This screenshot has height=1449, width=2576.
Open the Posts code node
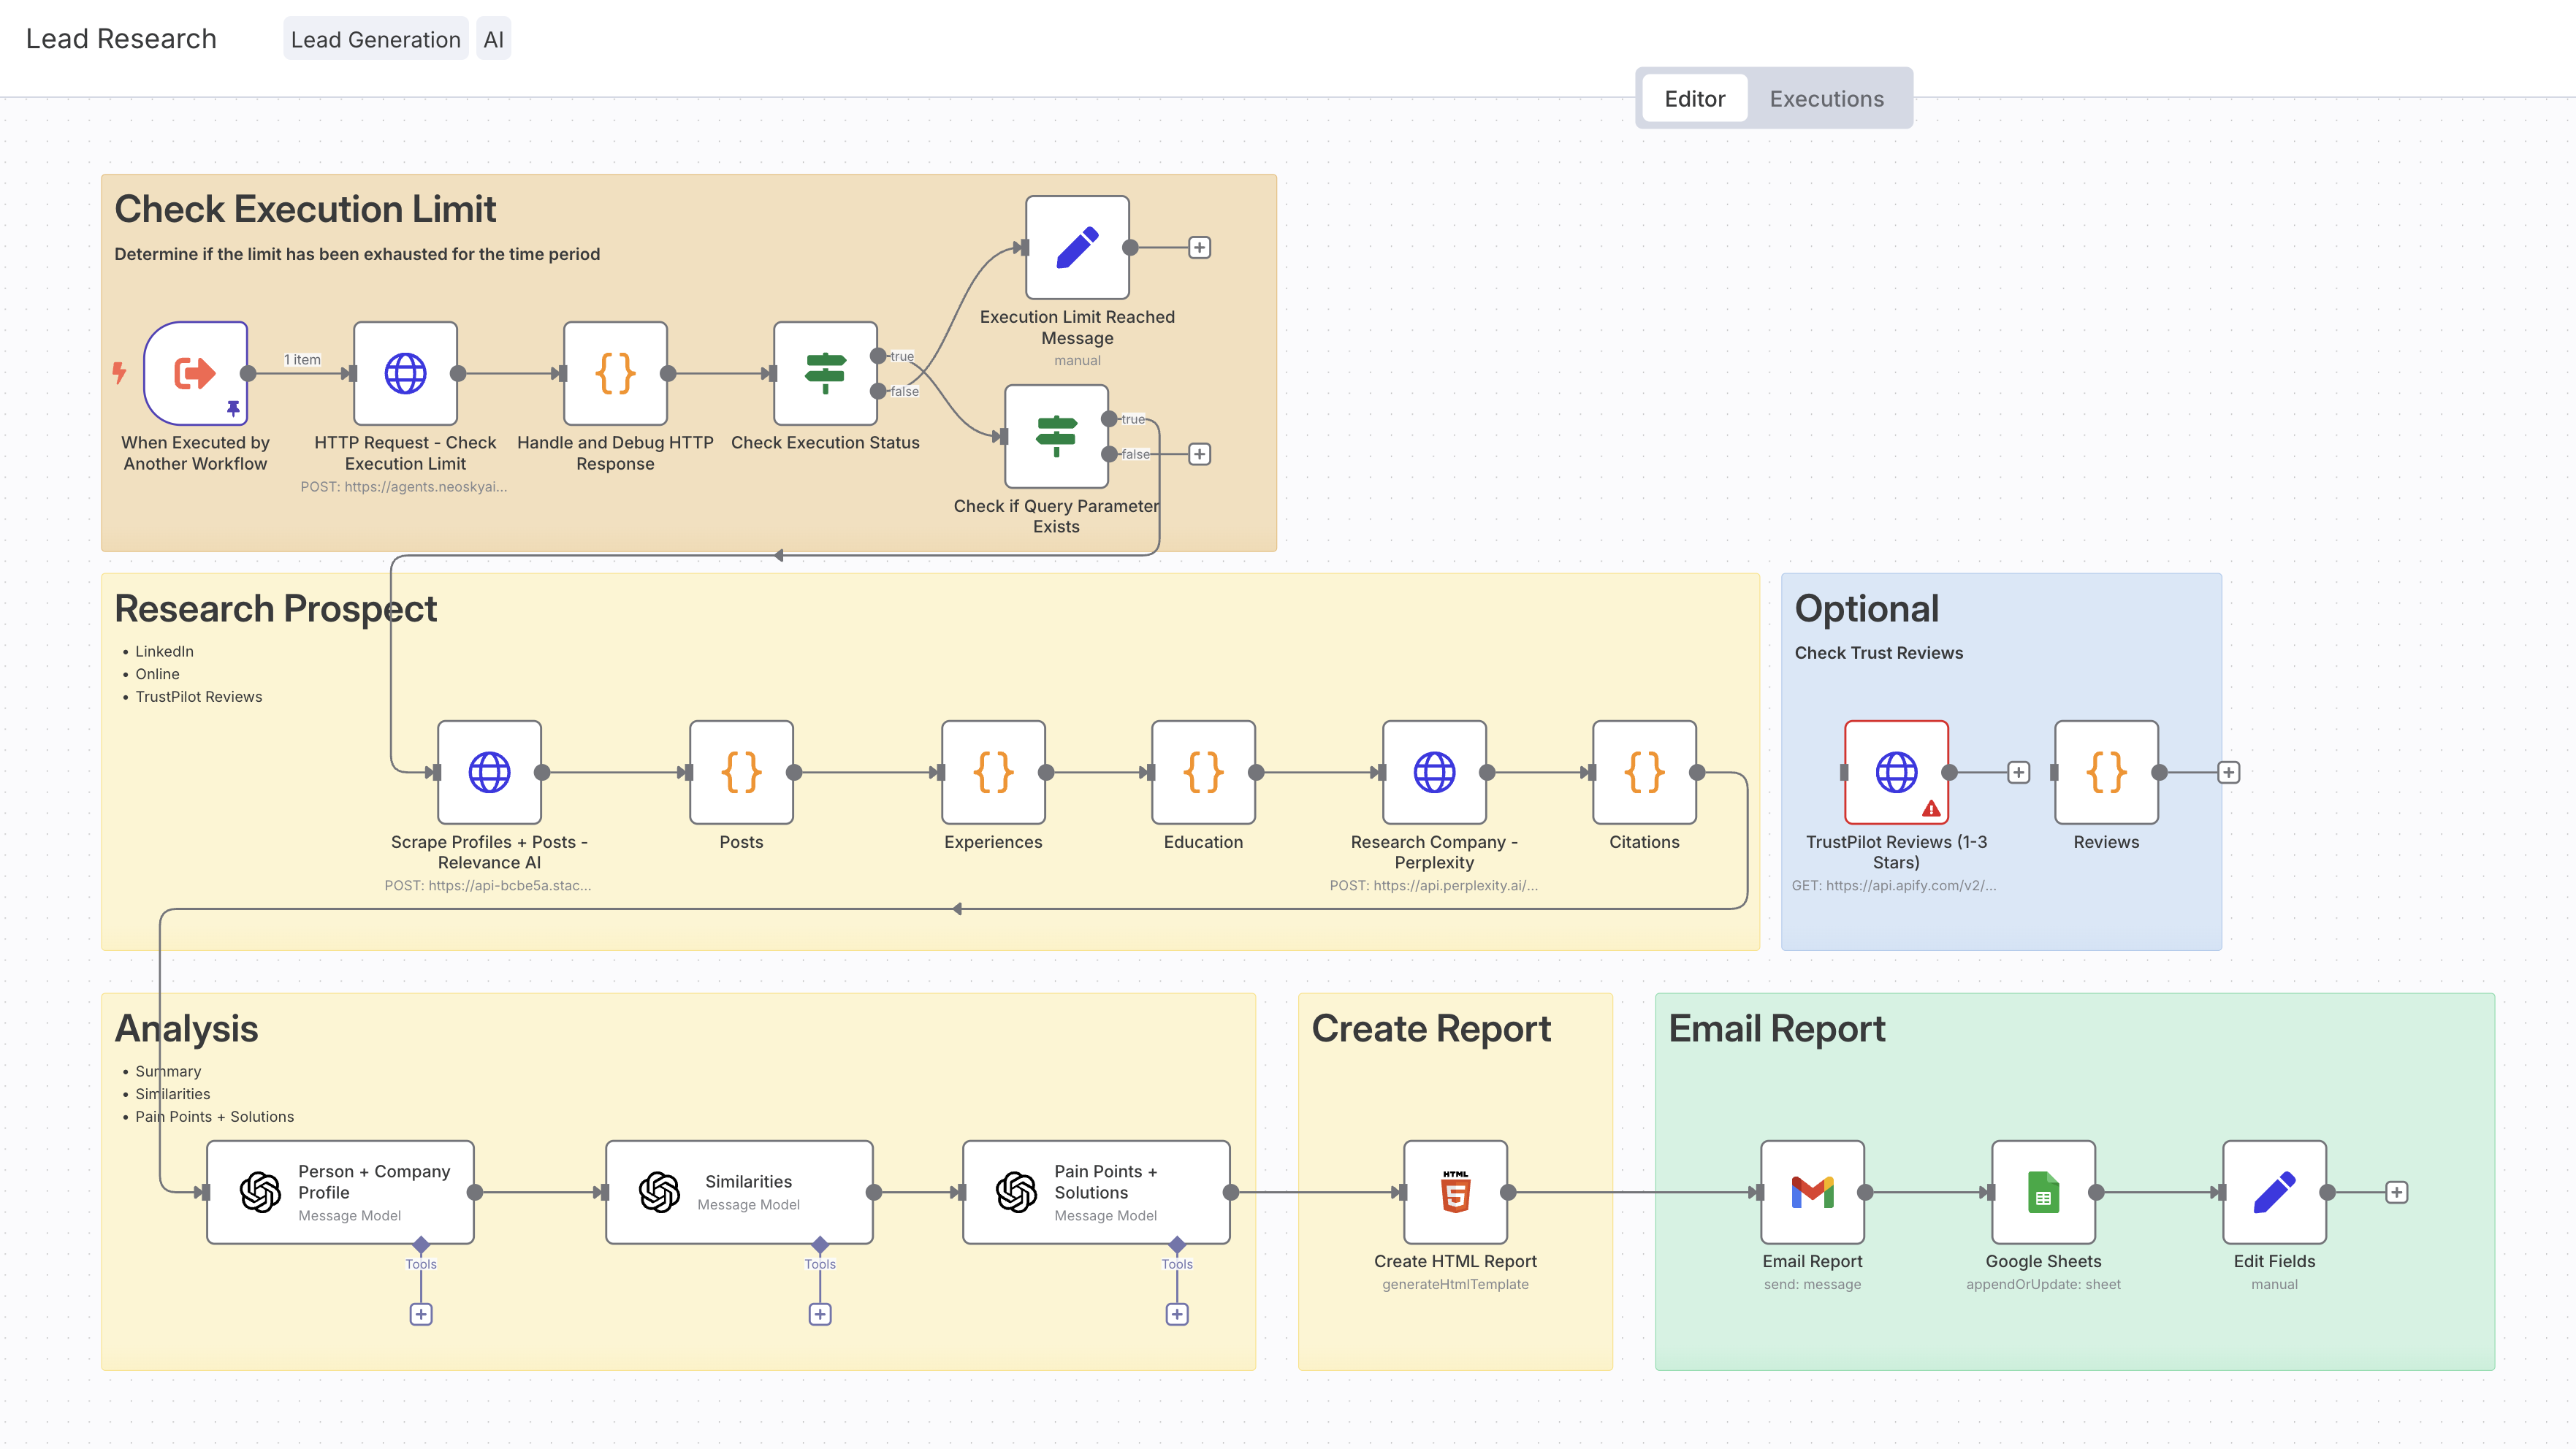tap(740, 771)
